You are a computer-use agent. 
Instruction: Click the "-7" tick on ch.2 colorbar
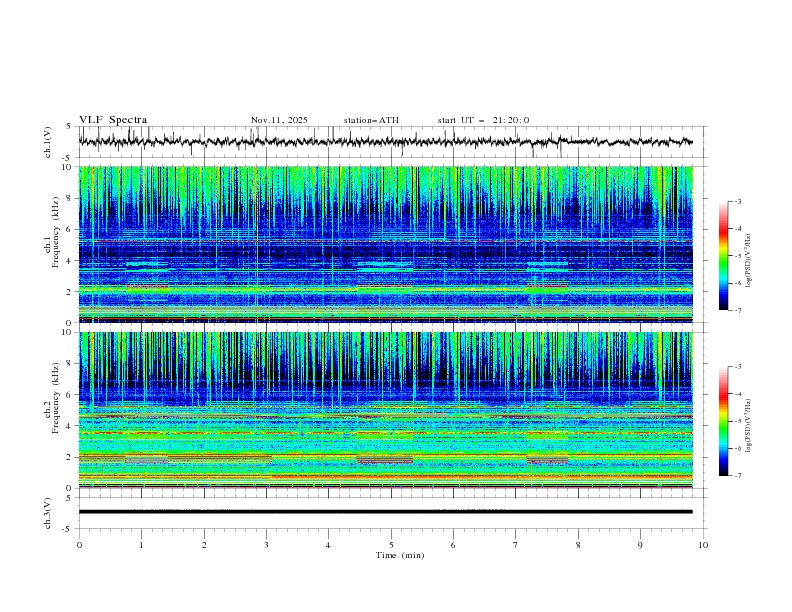737,476
